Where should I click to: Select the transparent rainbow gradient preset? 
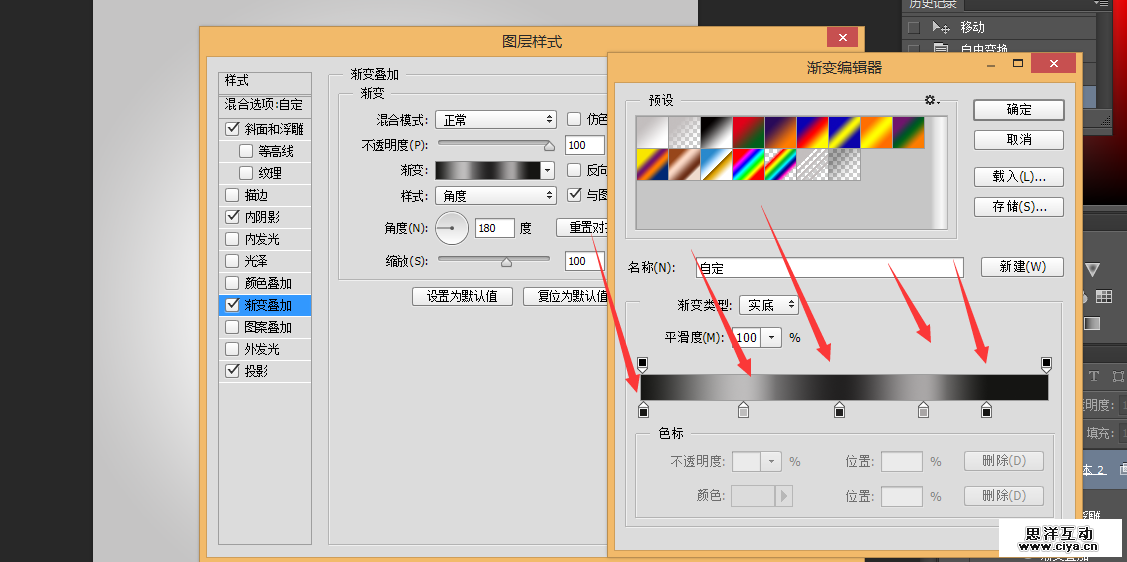click(780, 165)
